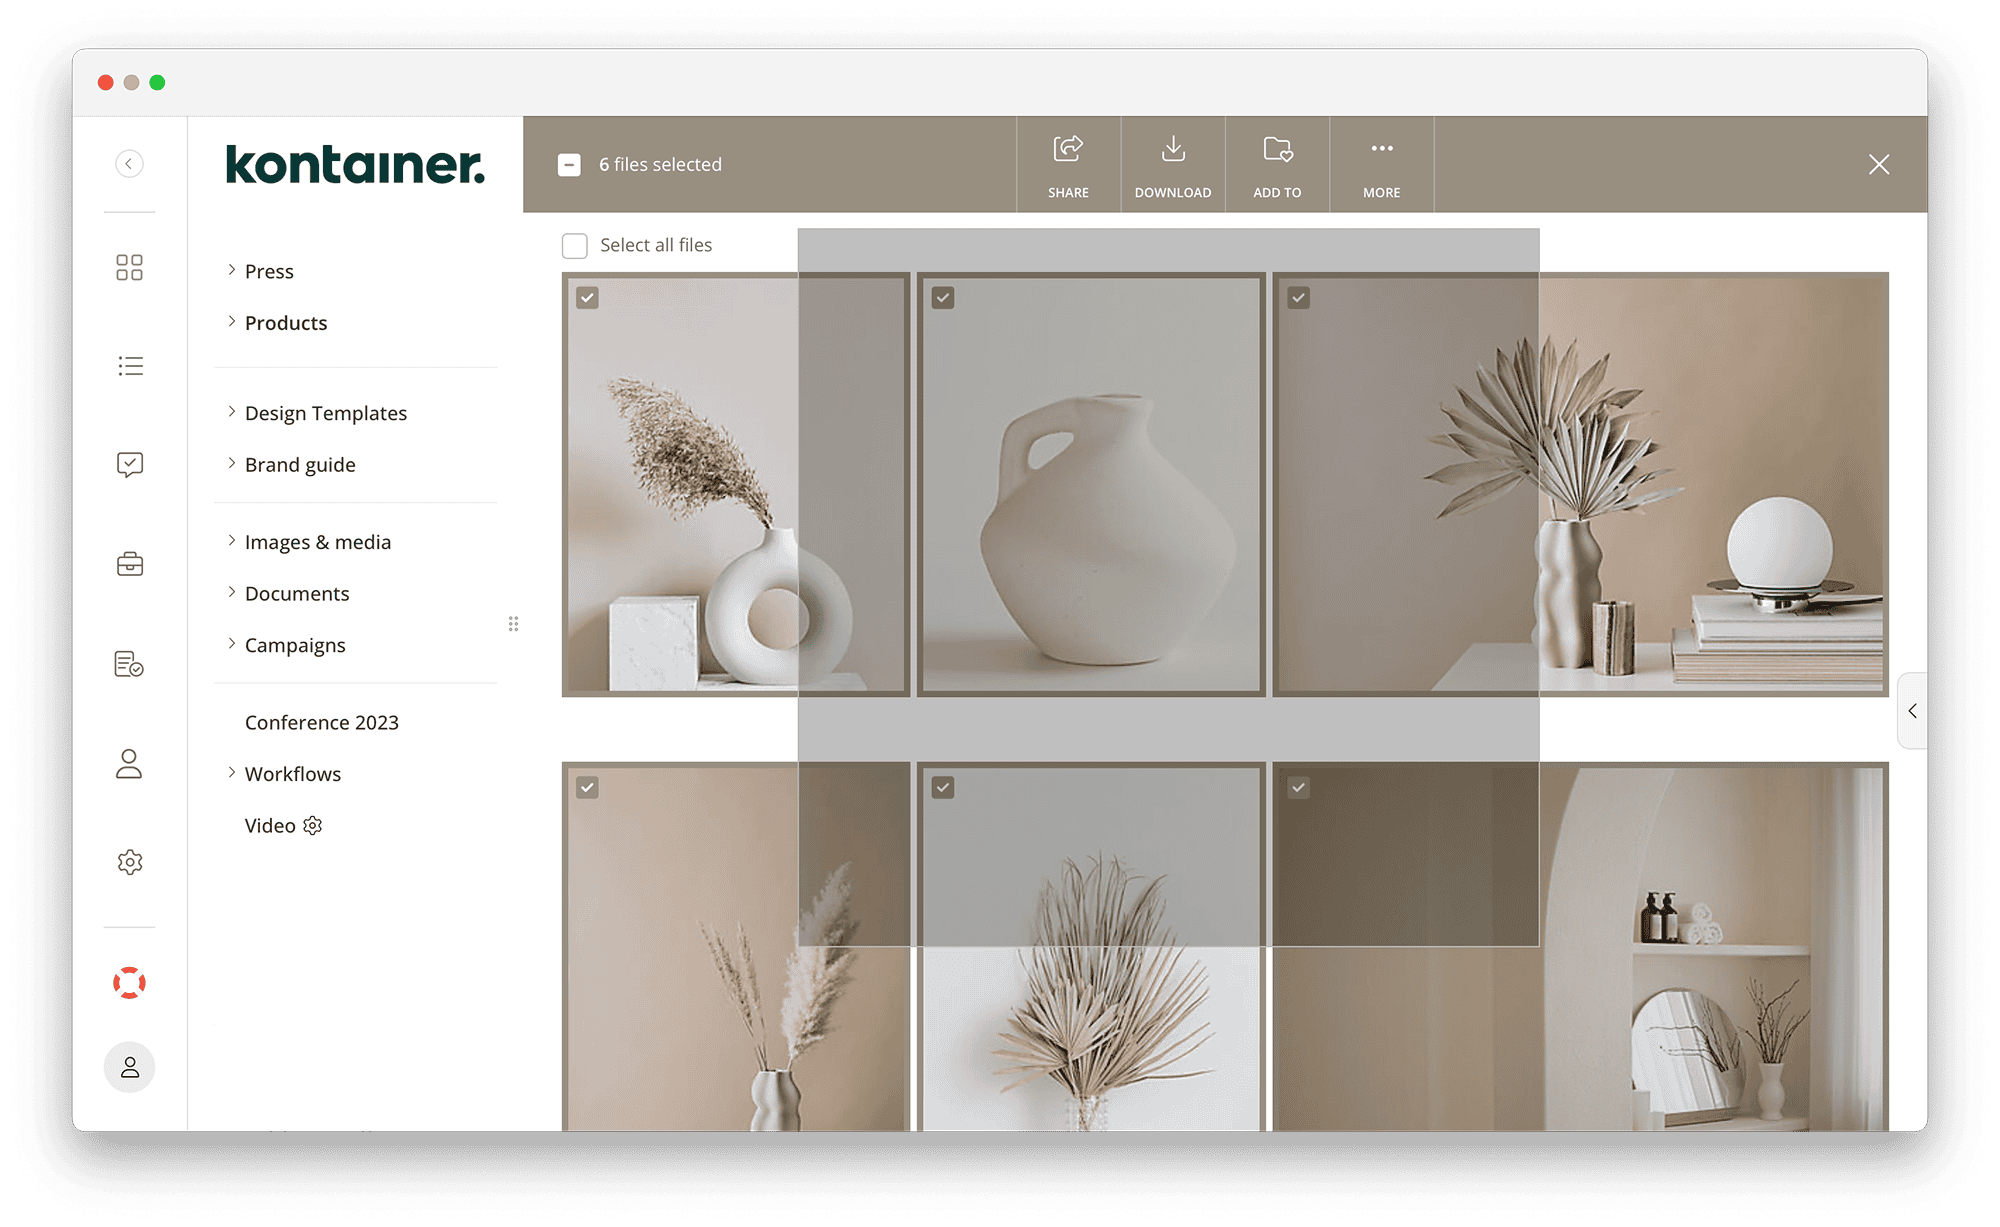
Task: Open the dashboard grid view in sidebar
Action: click(129, 267)
